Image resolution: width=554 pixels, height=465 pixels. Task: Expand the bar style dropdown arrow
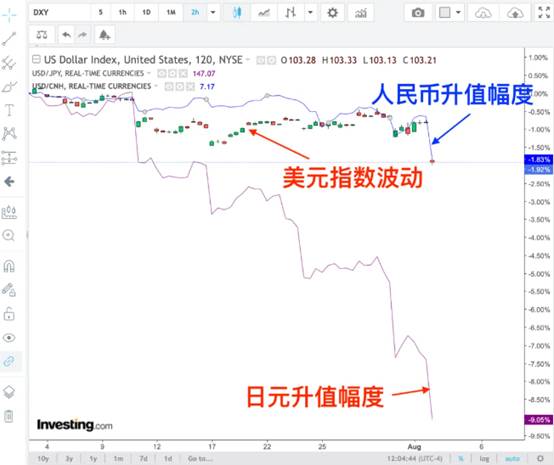pos(310,13)
